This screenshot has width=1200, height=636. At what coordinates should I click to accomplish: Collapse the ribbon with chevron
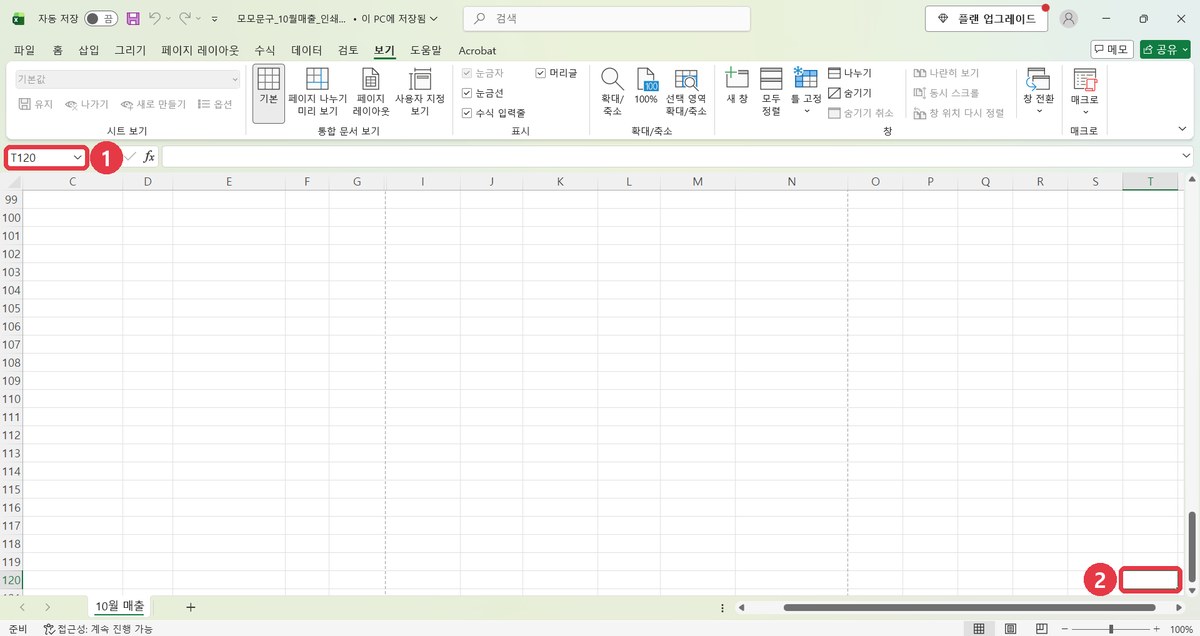click(x=1183, y=130)
